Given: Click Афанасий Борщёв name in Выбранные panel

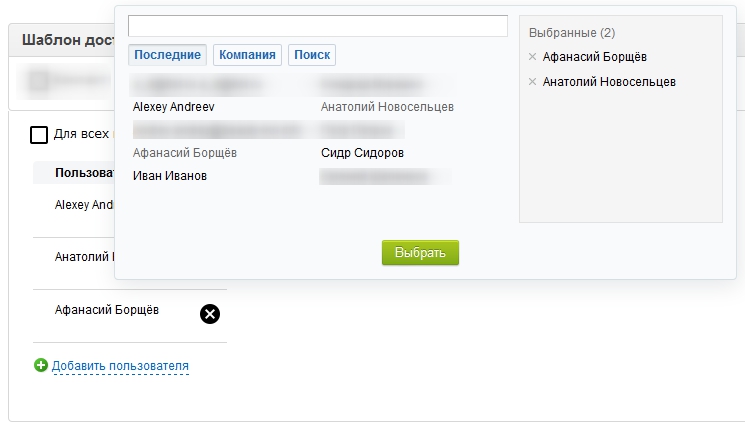Looking at the screenshot, I should pos(594,57).
